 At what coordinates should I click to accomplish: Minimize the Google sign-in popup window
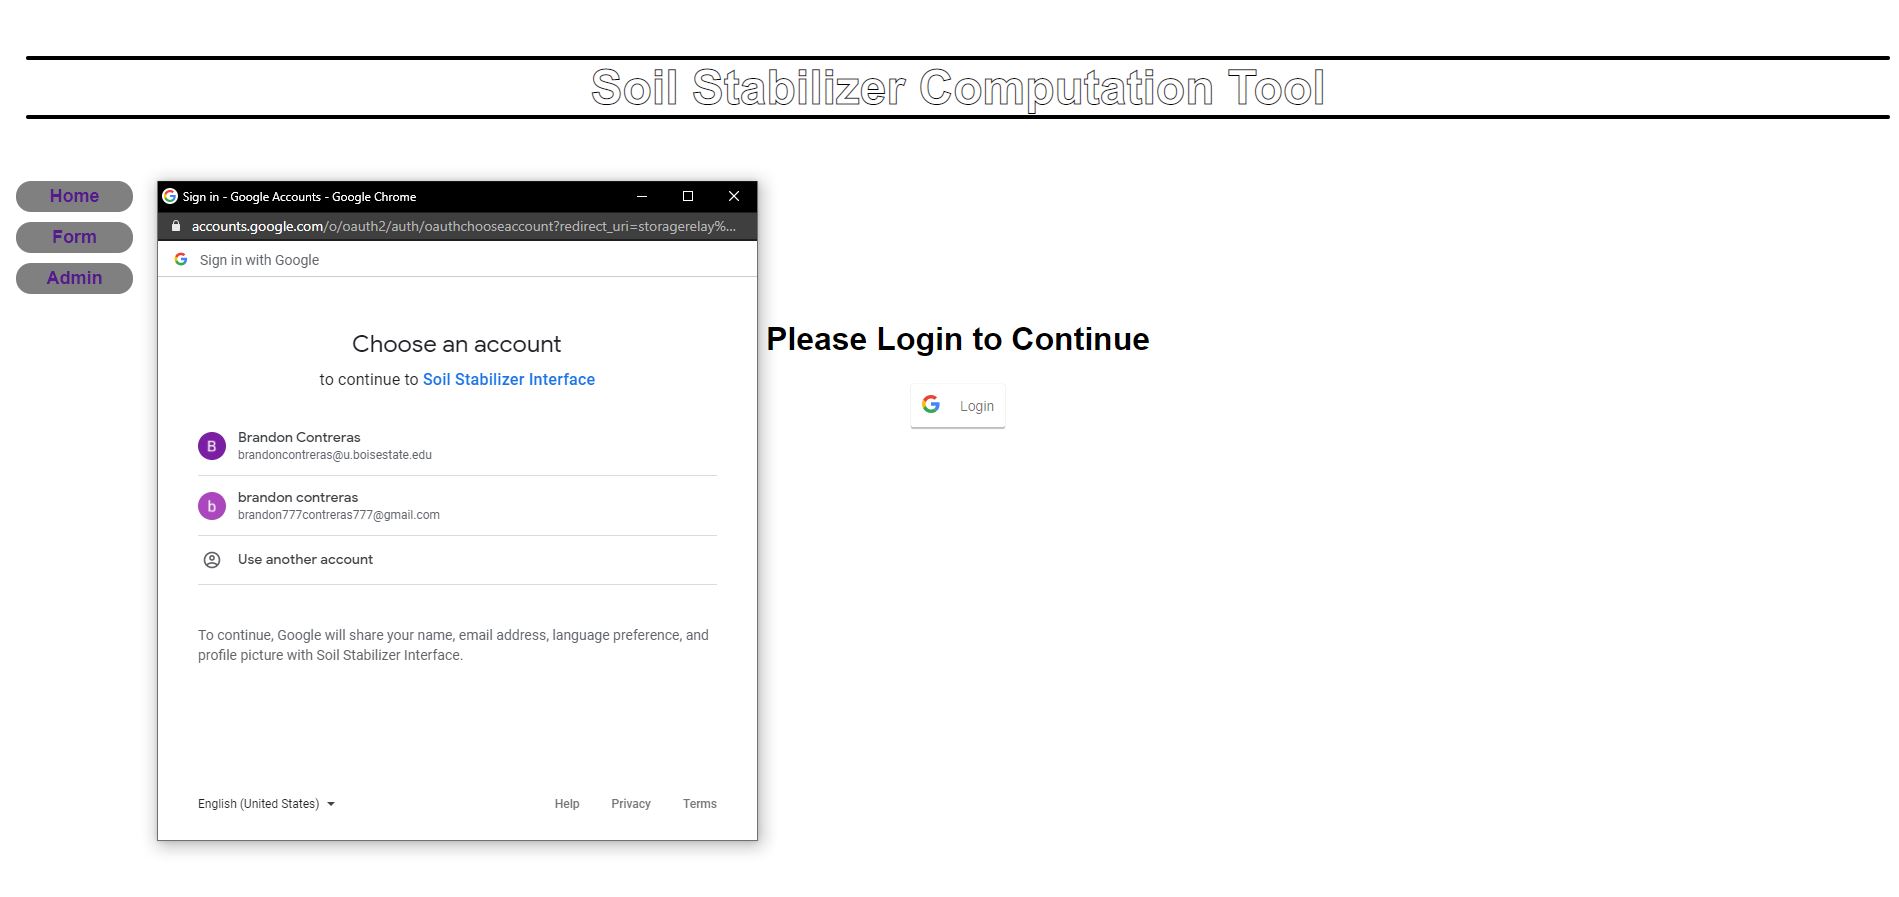pyautogui.click(x=642, y=196)
